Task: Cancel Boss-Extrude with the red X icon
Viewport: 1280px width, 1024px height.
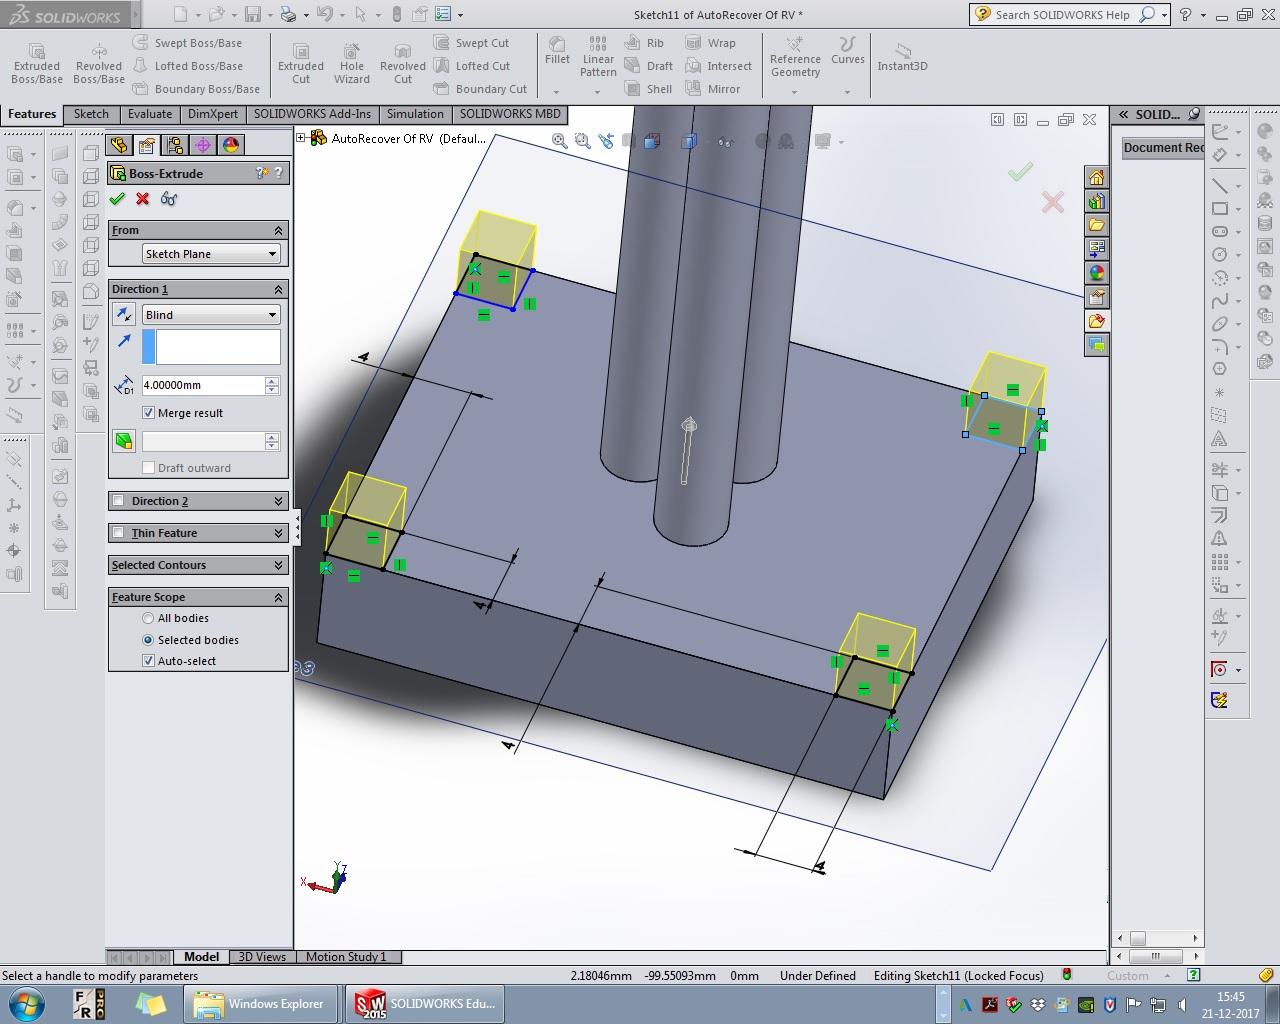Action: pyautogui.click(x=143, y=199)
